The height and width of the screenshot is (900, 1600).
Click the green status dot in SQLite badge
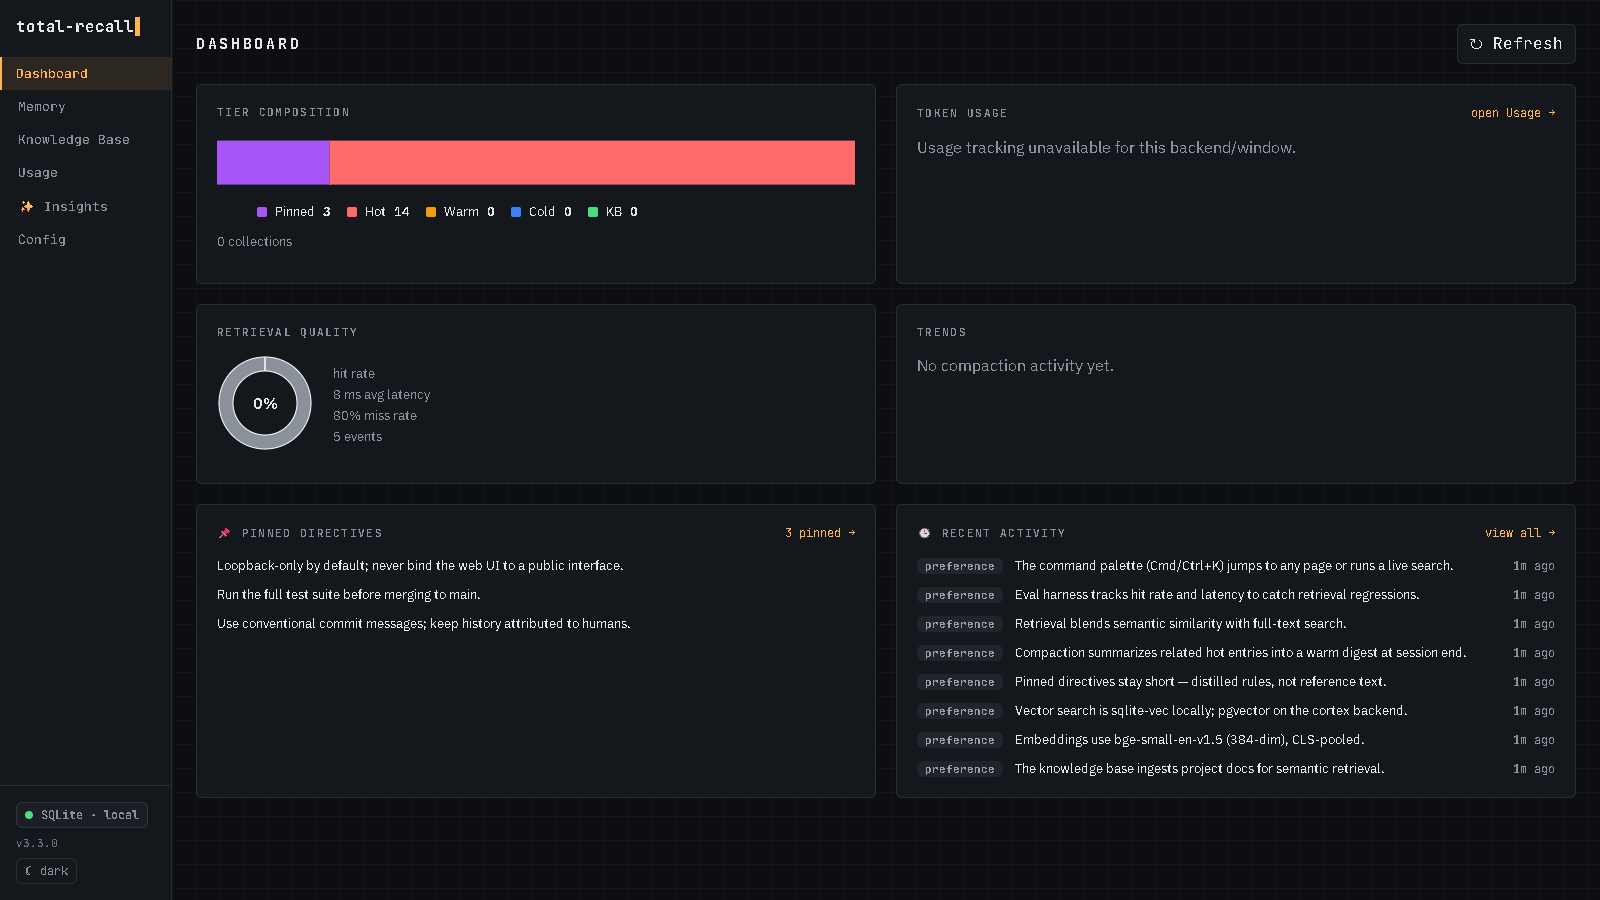[29, 815]
